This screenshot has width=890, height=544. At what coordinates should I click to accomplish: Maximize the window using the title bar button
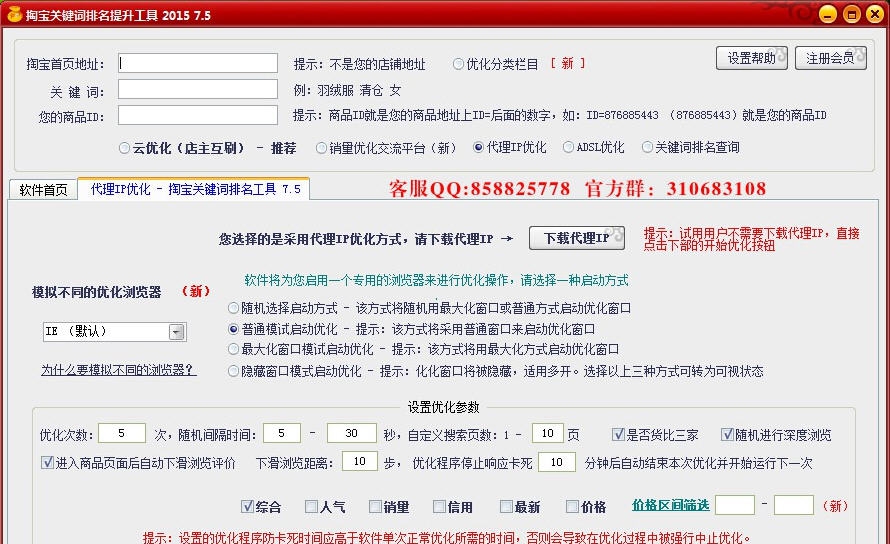pyautogui.click(x=852, y=14)
